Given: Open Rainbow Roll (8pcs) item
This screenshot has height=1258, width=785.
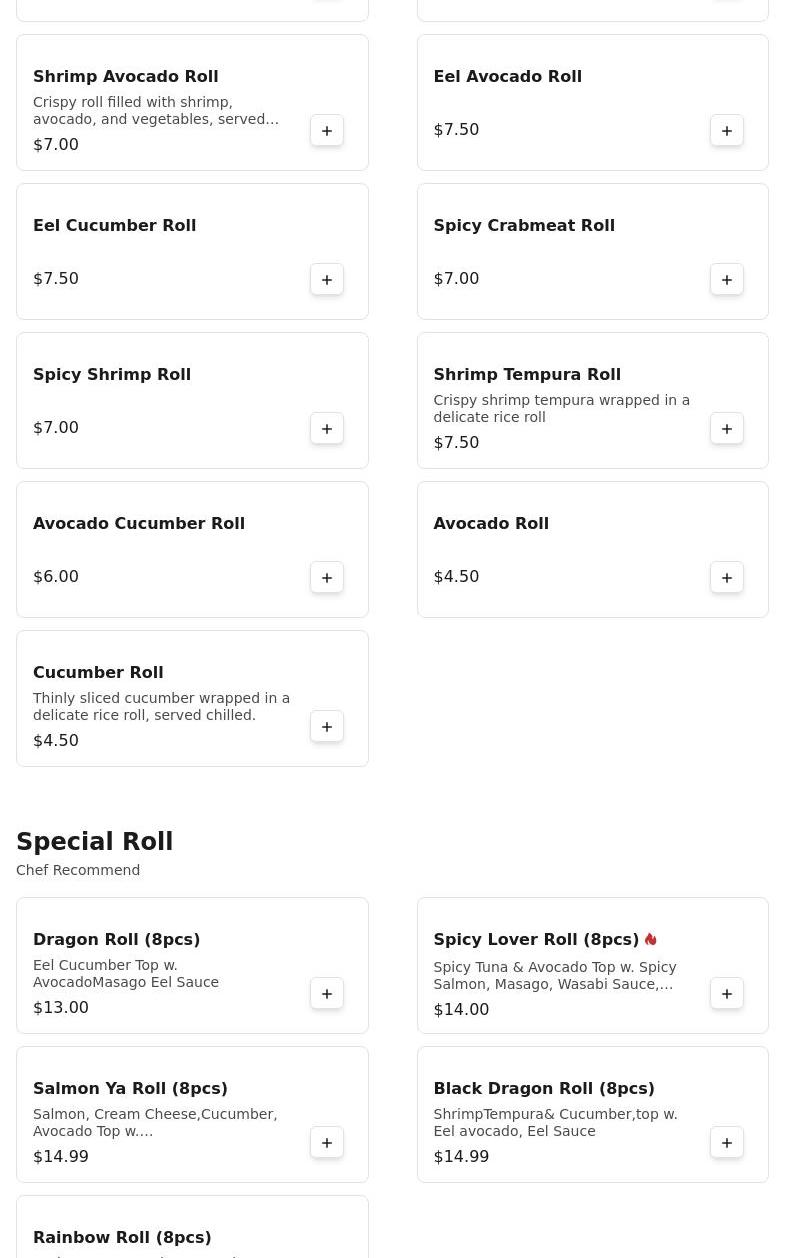Looking at the screenshot, I should click(122, 1238).
